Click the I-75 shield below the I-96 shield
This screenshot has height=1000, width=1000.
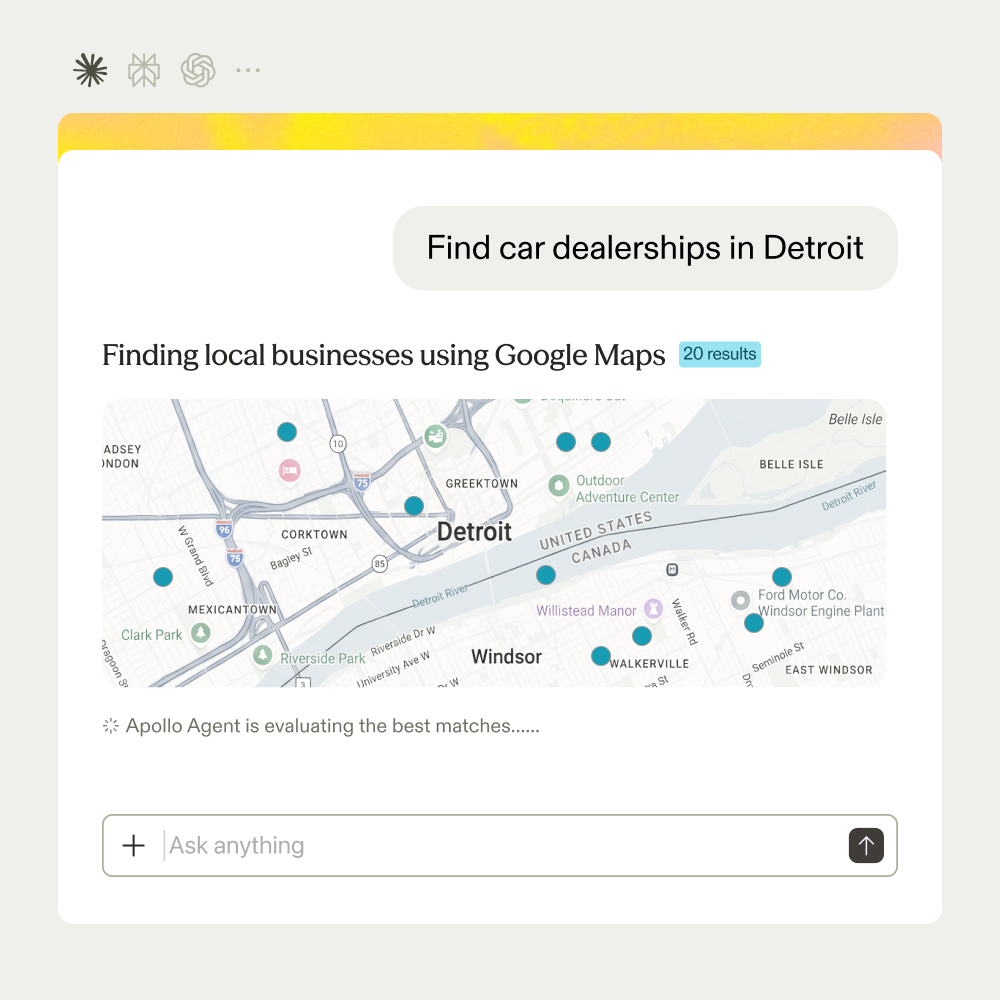[x=235, y=557]
